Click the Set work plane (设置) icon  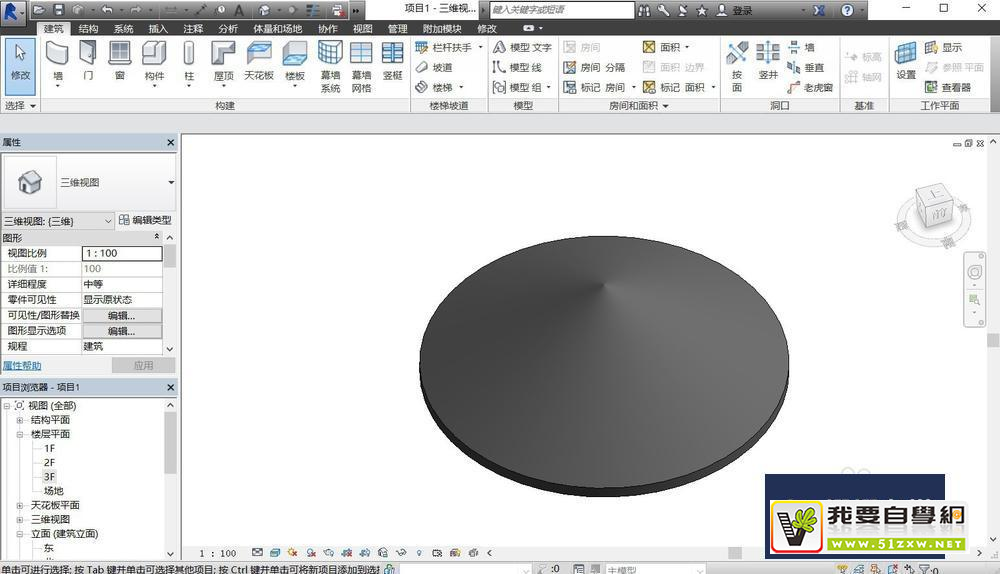906,61
